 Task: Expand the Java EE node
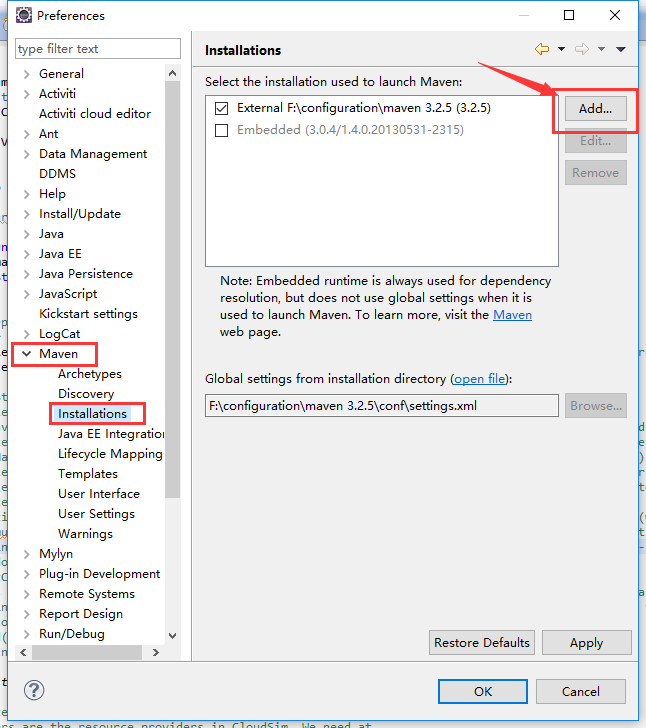[x=26, y=254]
